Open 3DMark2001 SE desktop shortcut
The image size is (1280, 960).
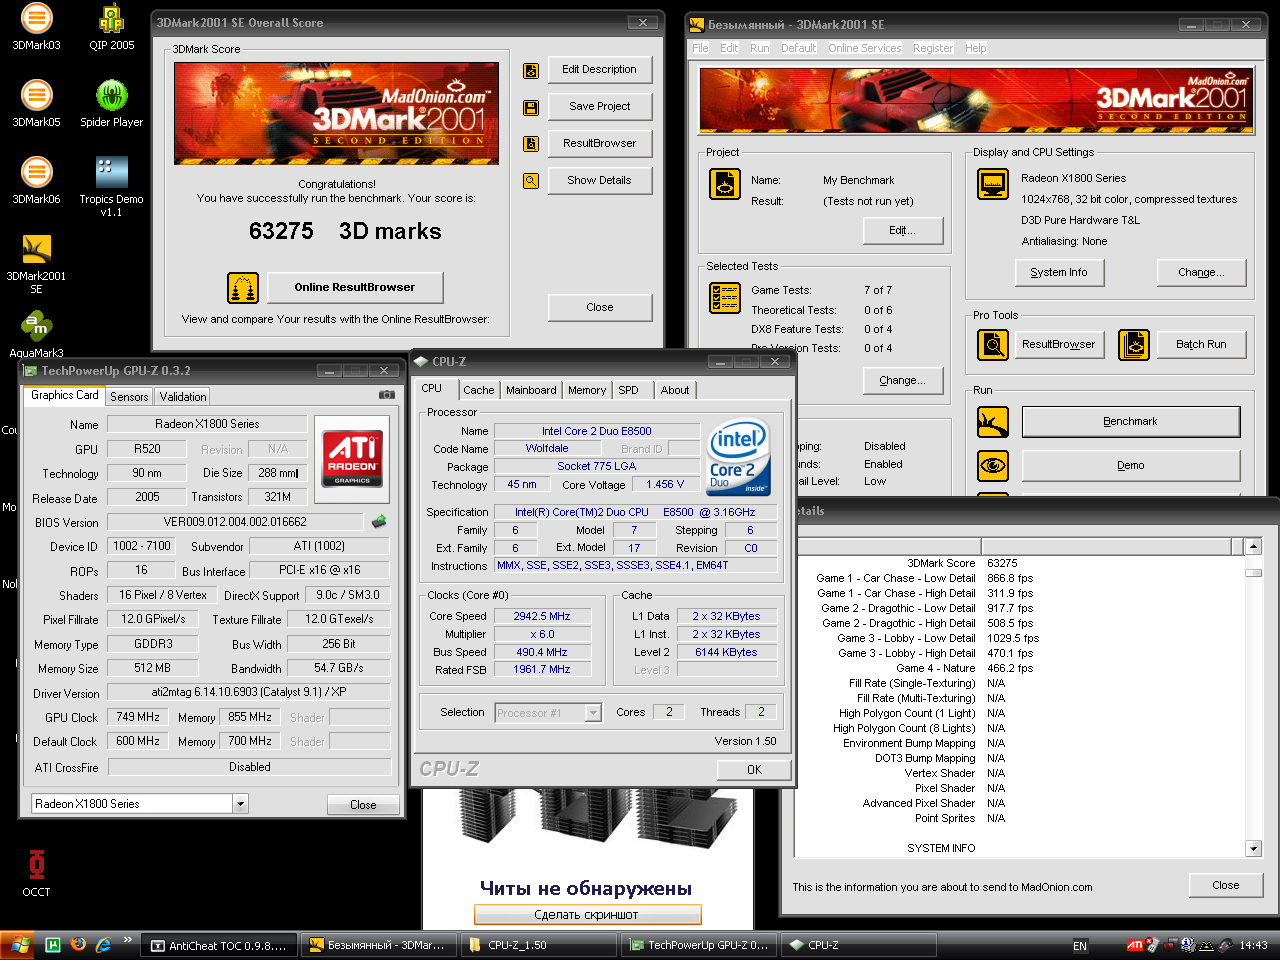[x=36, y=263]
